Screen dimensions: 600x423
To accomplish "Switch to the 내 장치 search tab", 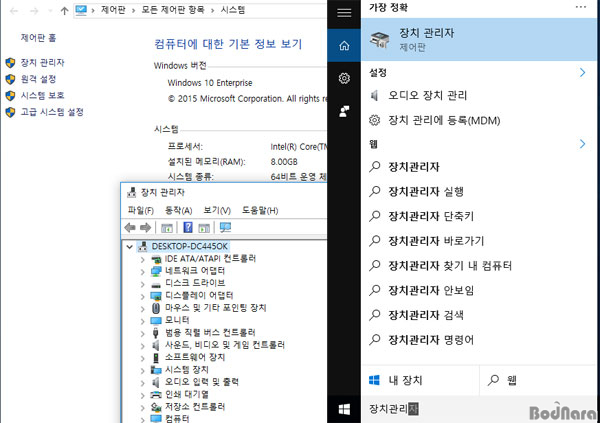I will (420, 380).
